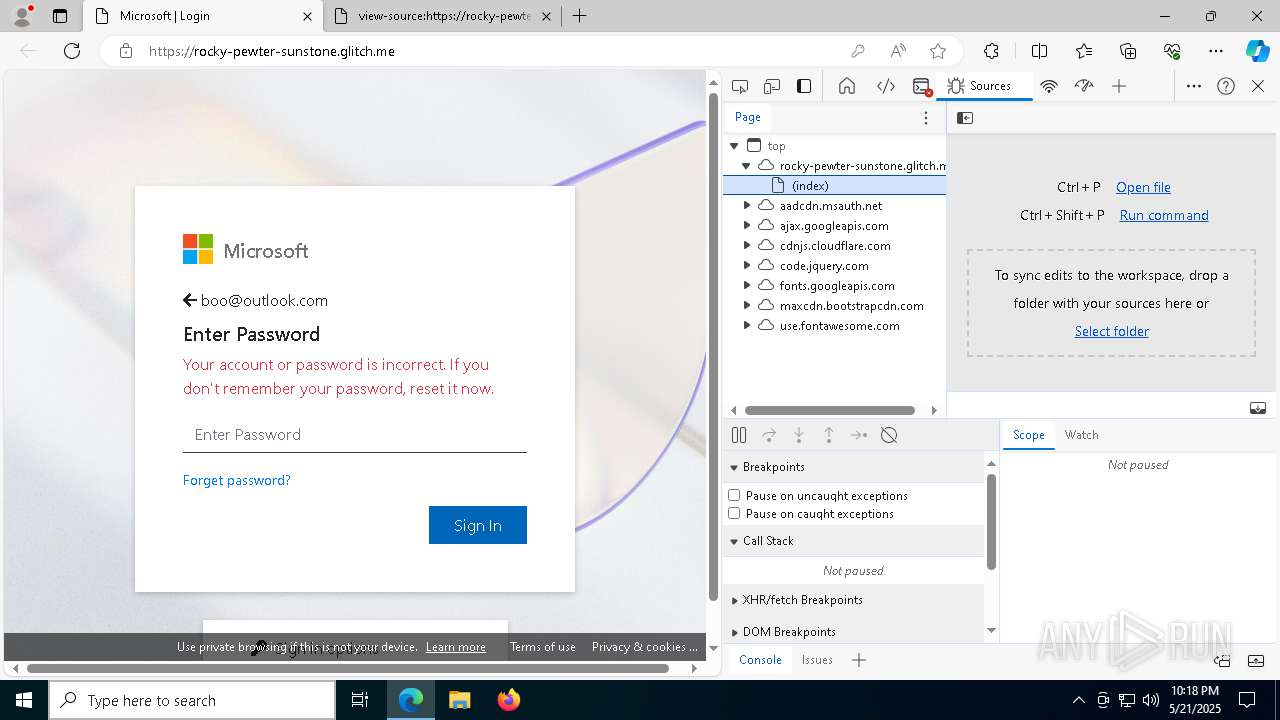Image resolution: width=1280 pixels, height=720 pixels.
Task: Click the Step into function icon
Action: [x=799, y=435]
